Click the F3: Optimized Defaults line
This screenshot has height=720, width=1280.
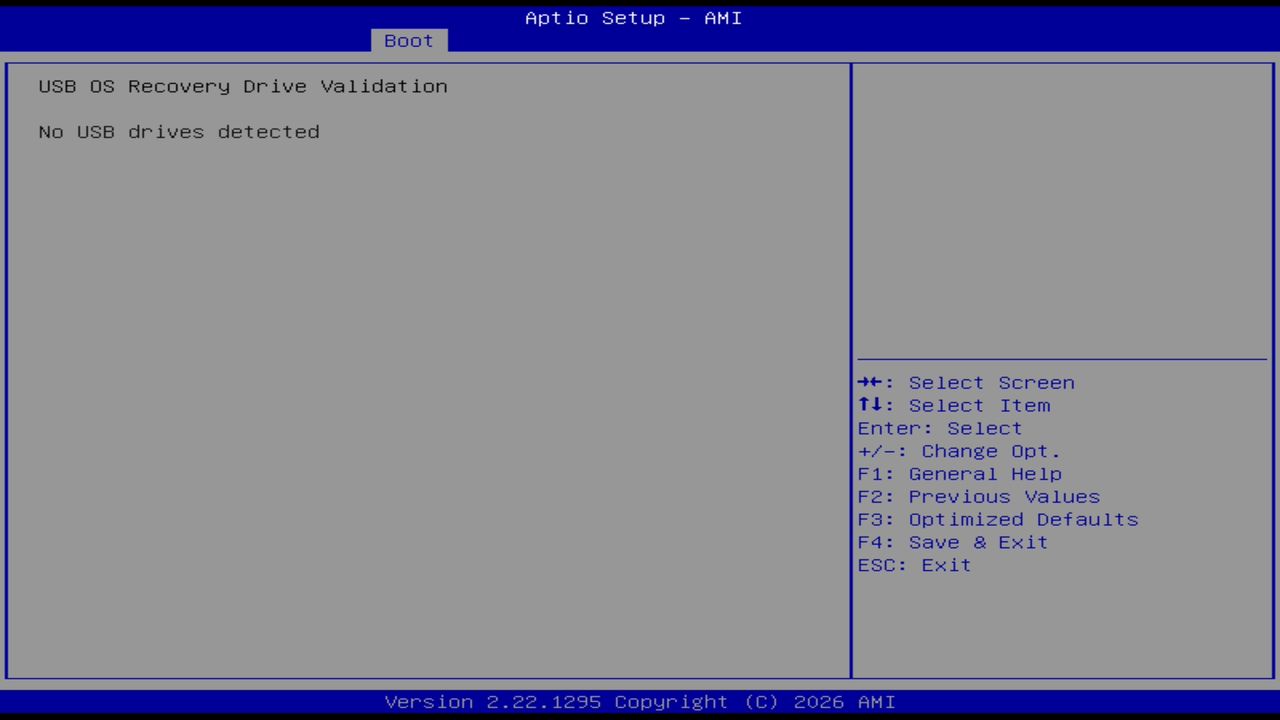click(x=998, y=520)
